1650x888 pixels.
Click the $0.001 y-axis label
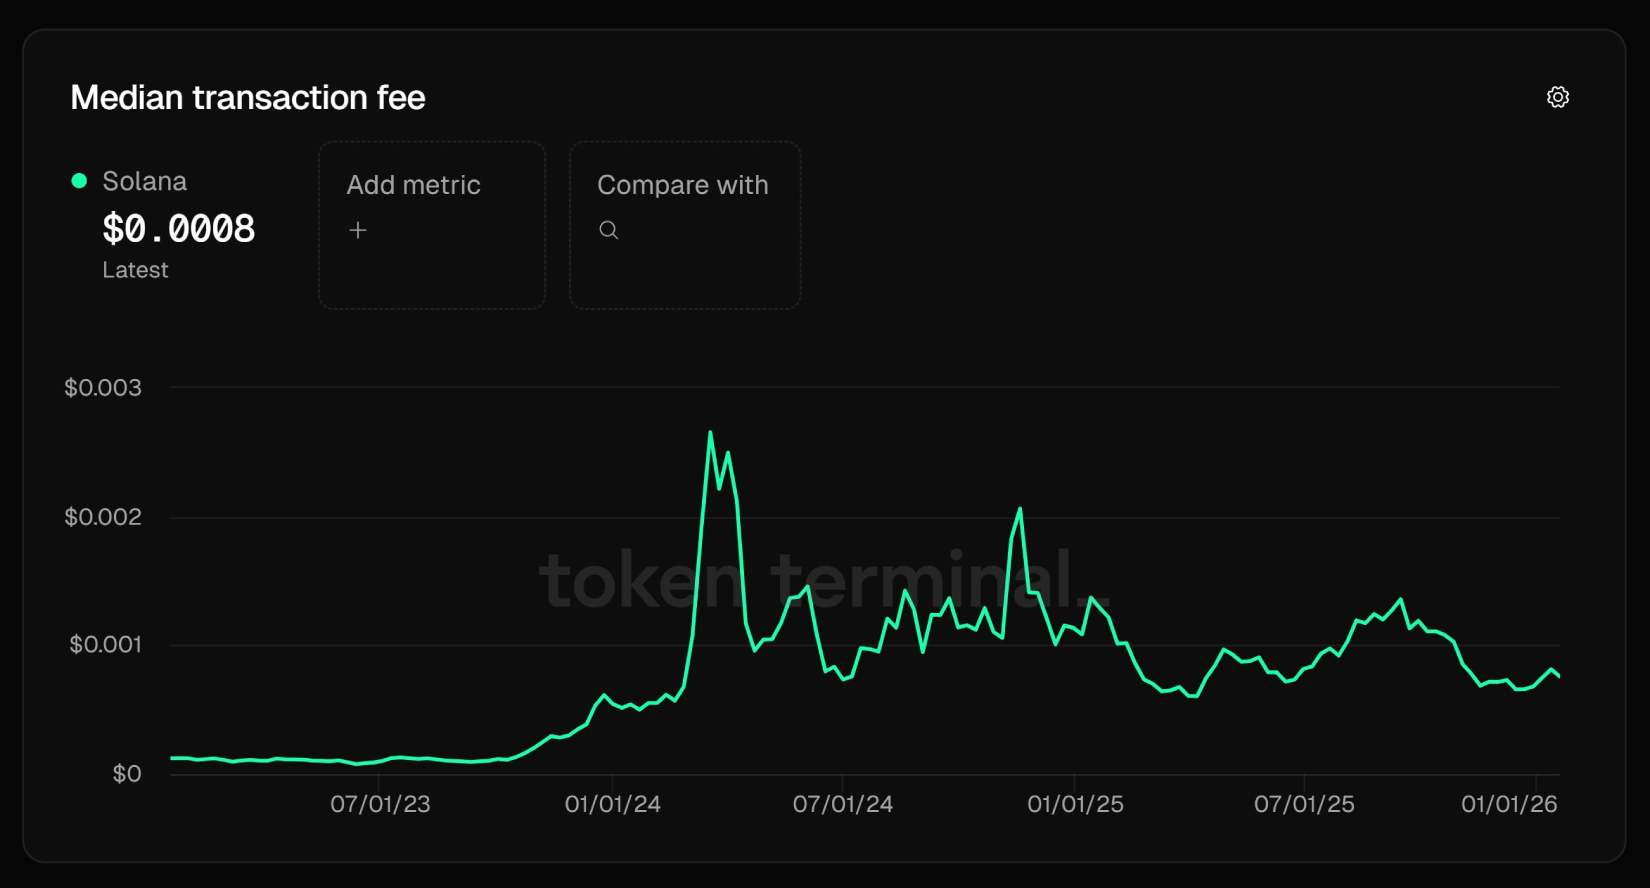pyautogui.click(x=105, y=644)
